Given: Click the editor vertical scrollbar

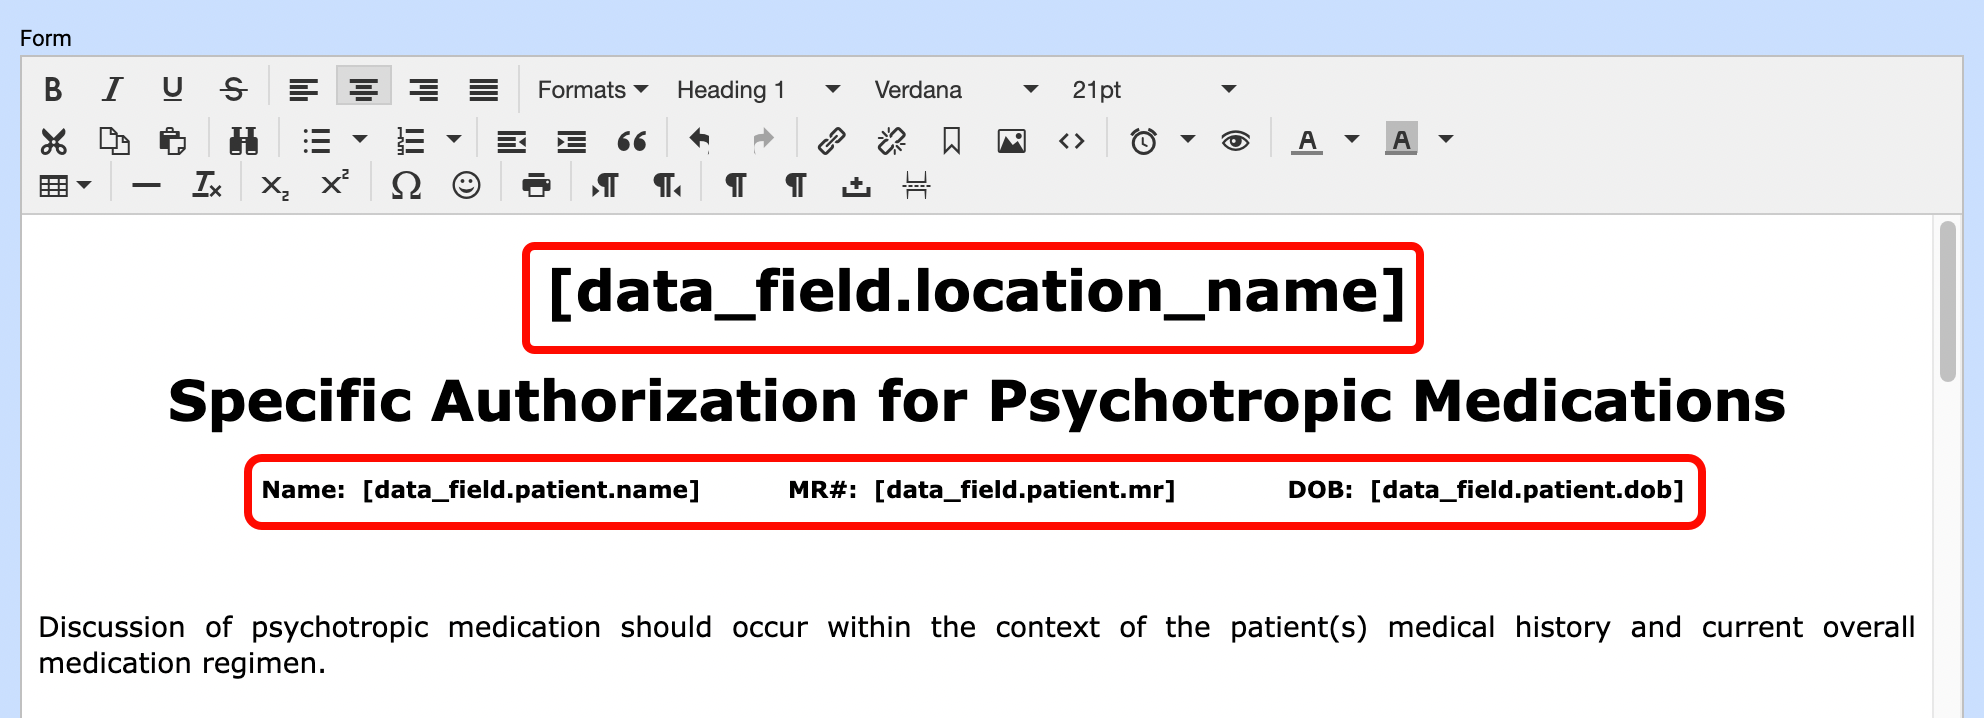Looking at the screenshot, I should [1946, 302].
